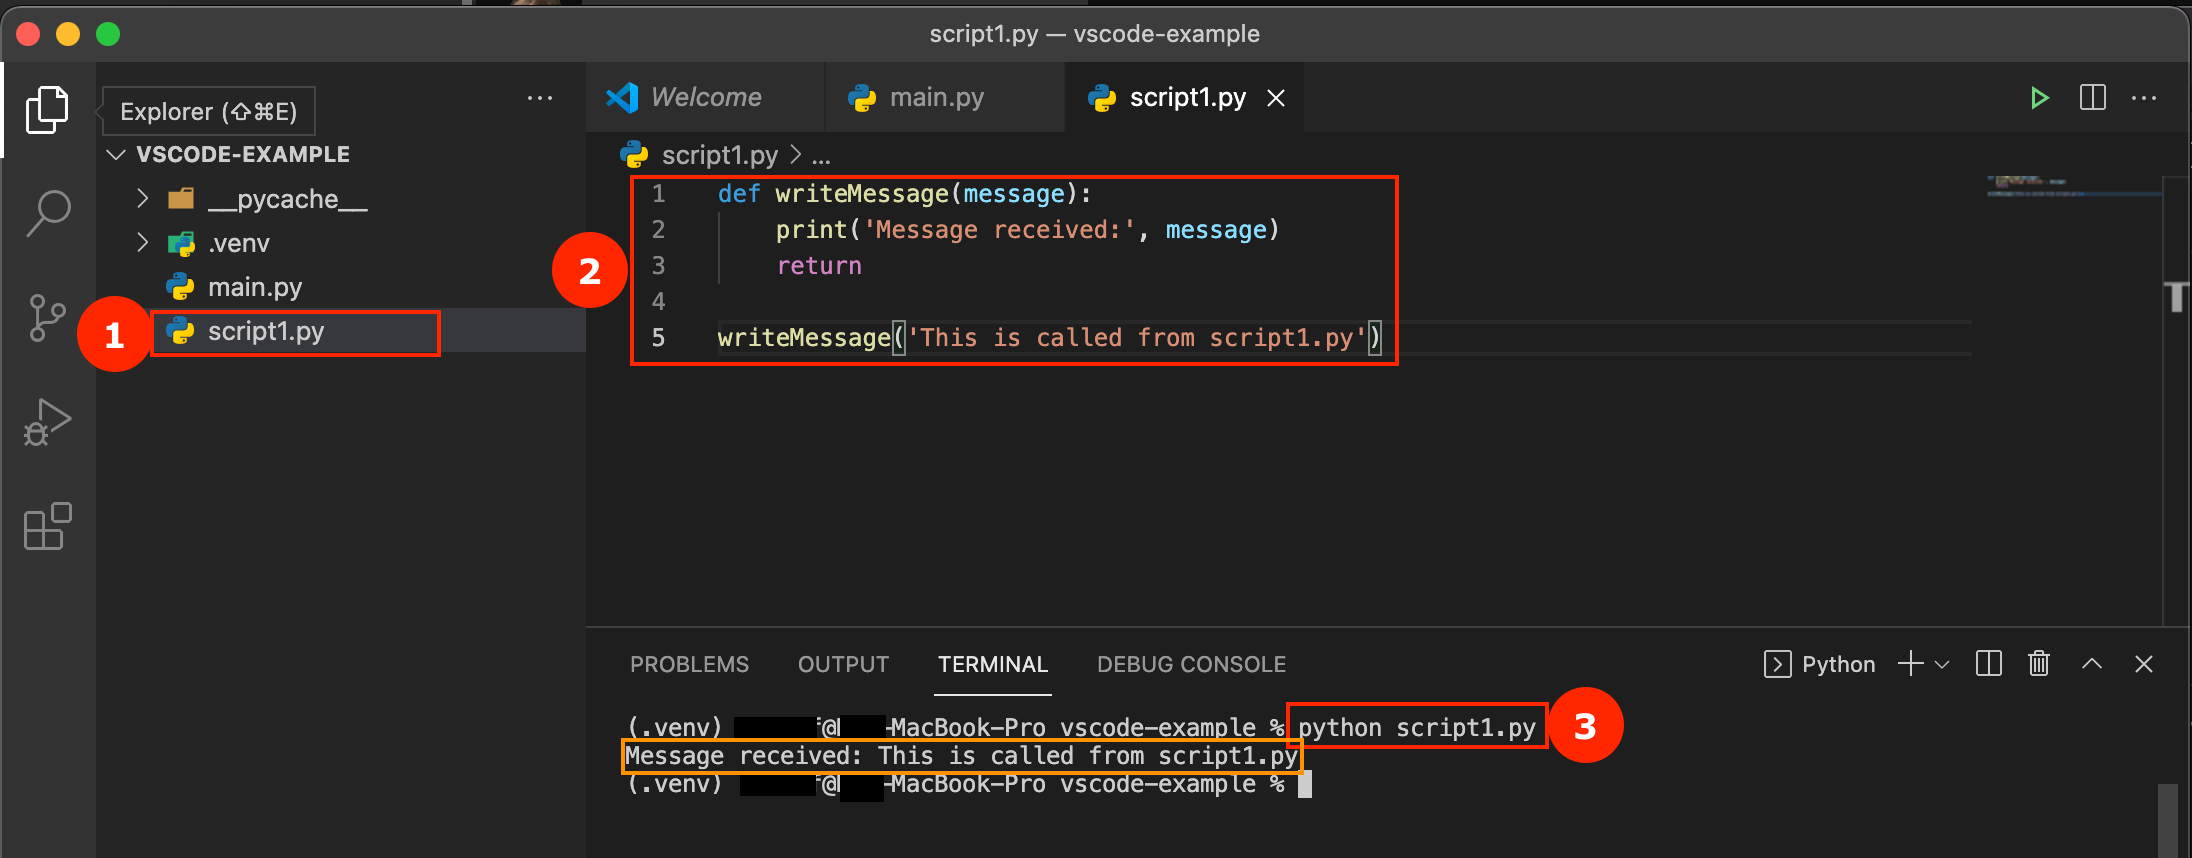Open the DEBUG CONSOLE panel tab
Screen dimensions: 2192x858
coord(1191,665)
